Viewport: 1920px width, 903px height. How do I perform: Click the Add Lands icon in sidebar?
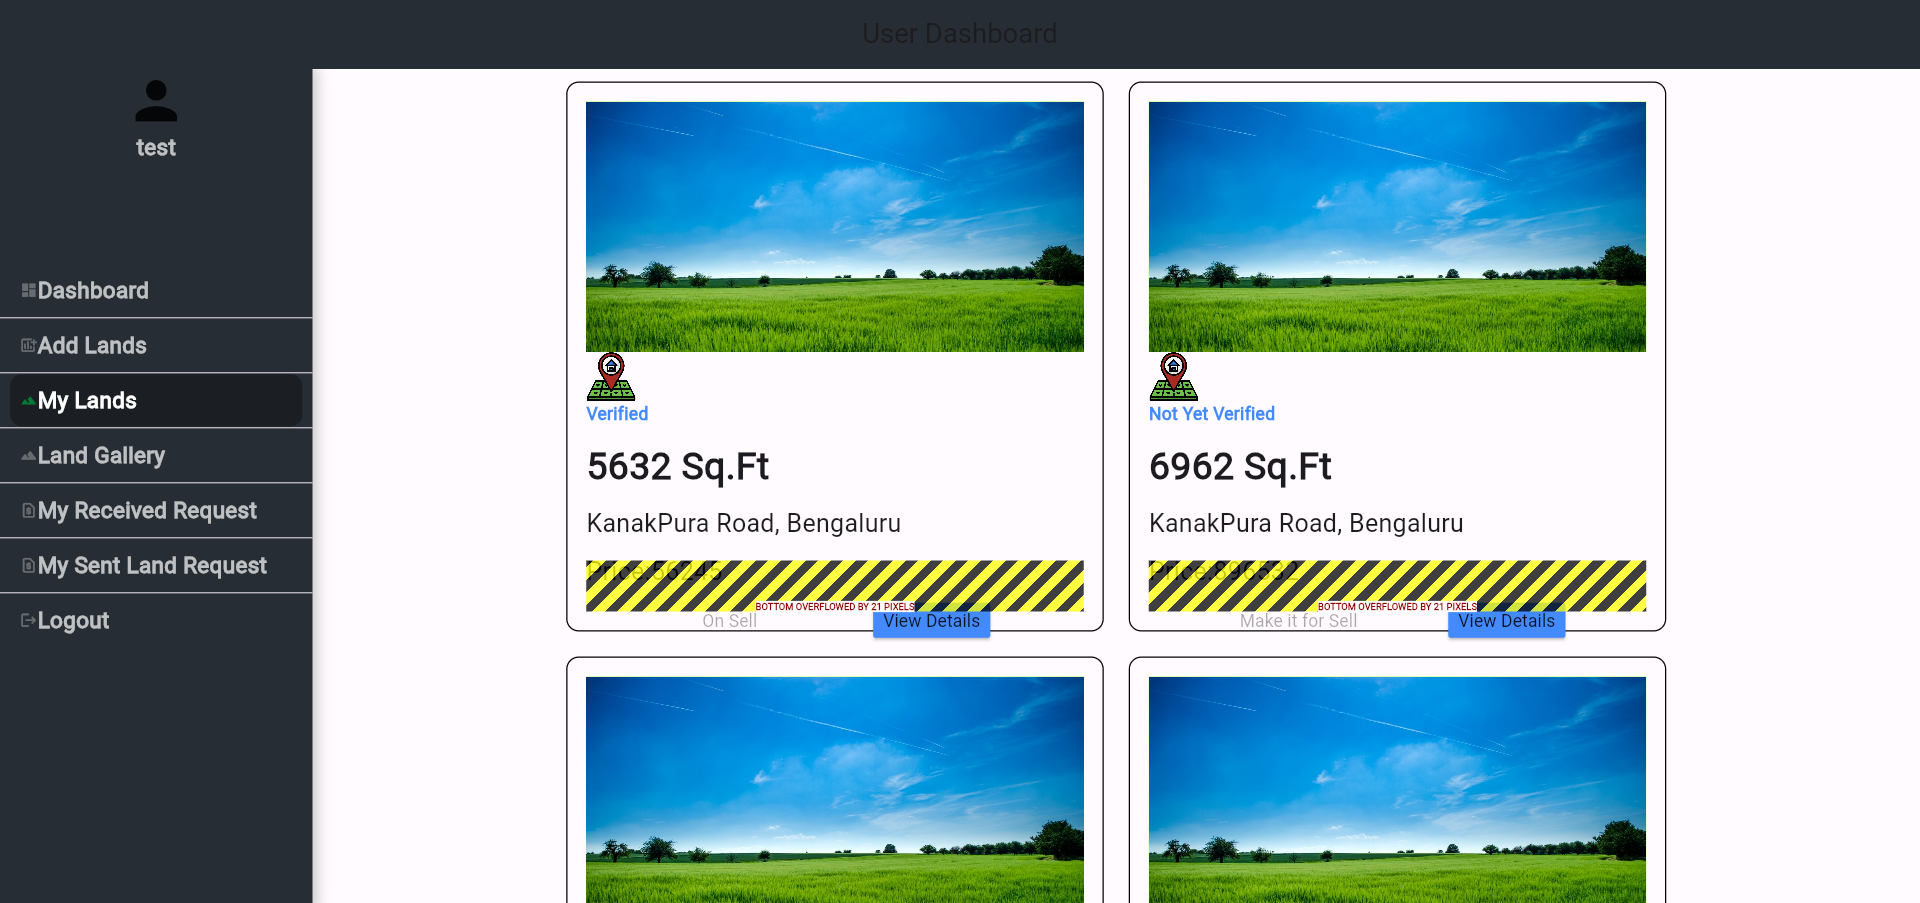[x=29, y=346]
